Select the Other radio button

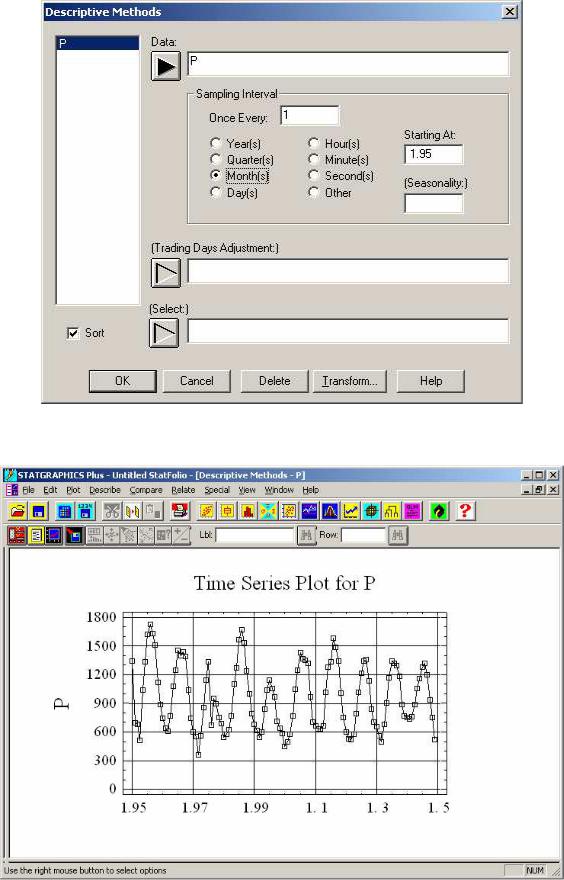[314, 192]
